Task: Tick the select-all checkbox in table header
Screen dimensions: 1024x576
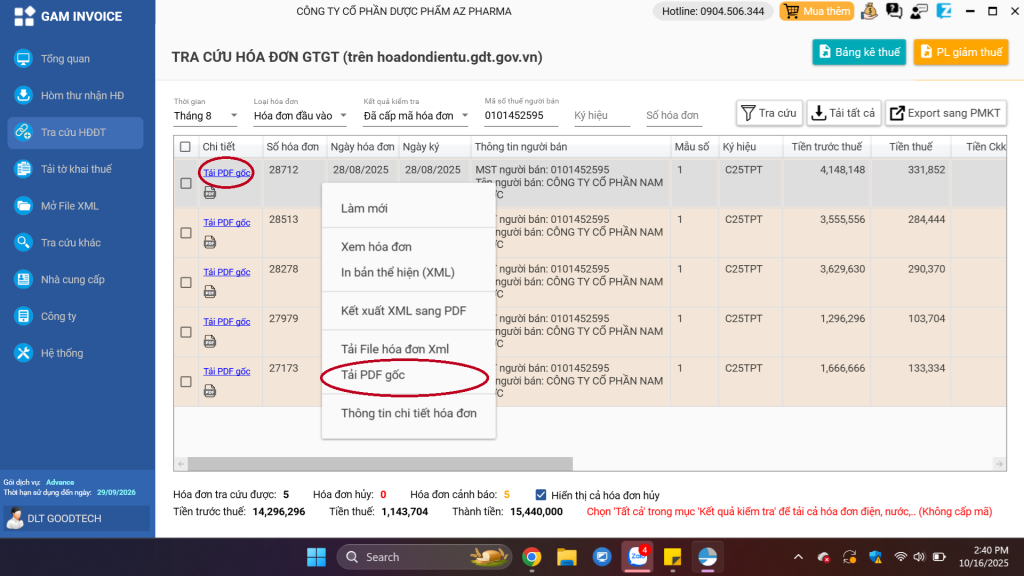Action: [x=185, y=147]
